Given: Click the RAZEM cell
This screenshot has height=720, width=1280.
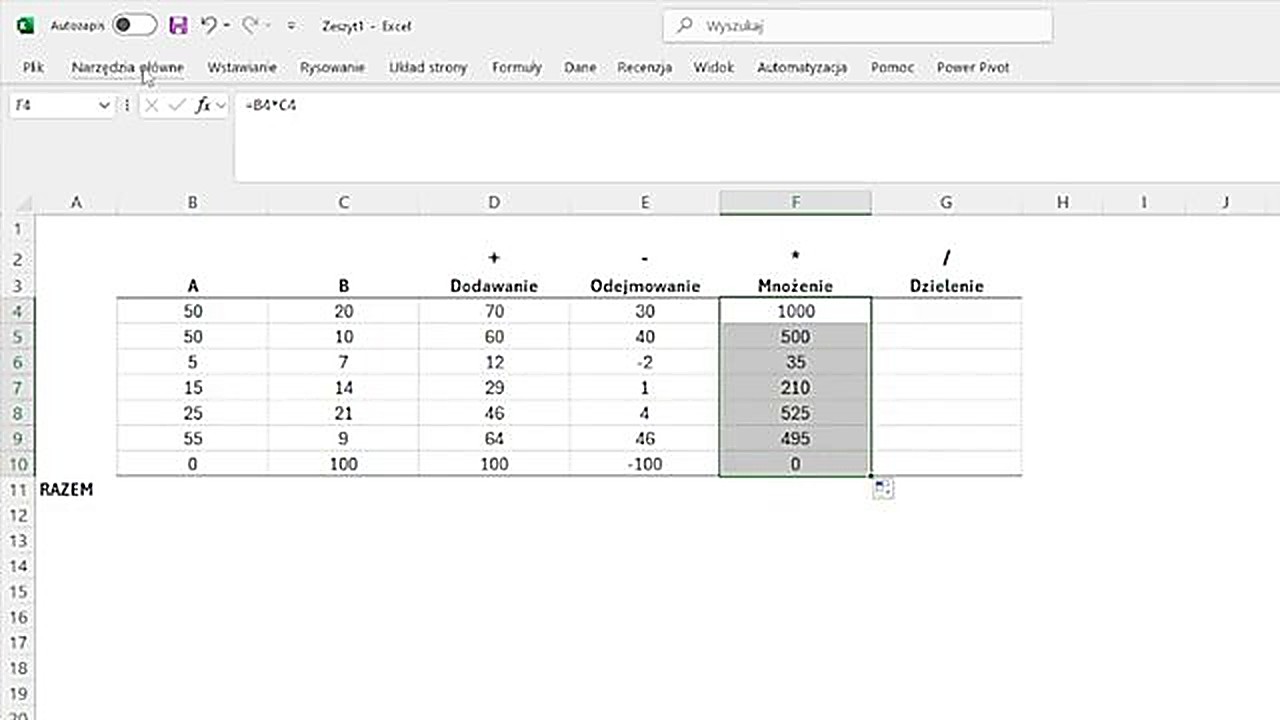Looking at the screenshot, I should point(67,489).
